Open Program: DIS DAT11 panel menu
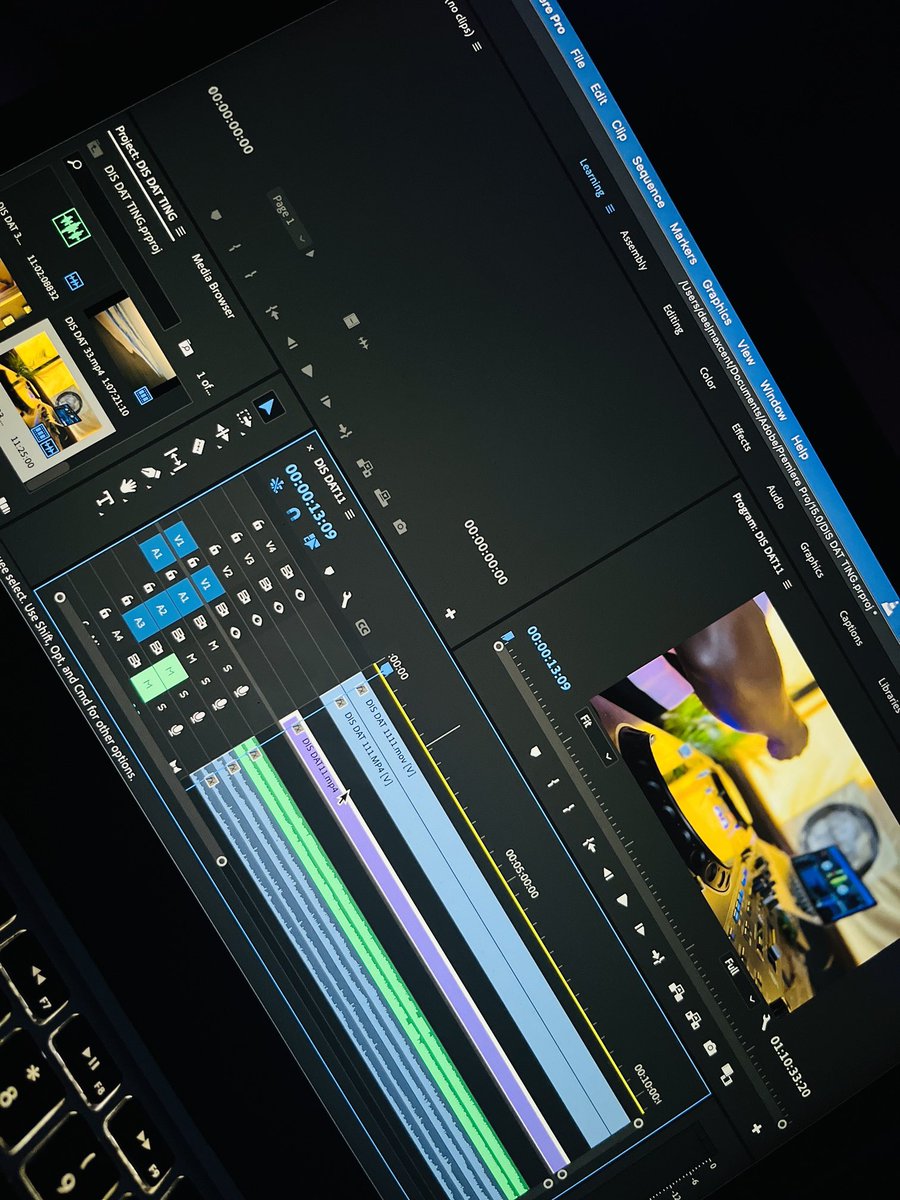The image size is (900, 1200). point(788,584)
